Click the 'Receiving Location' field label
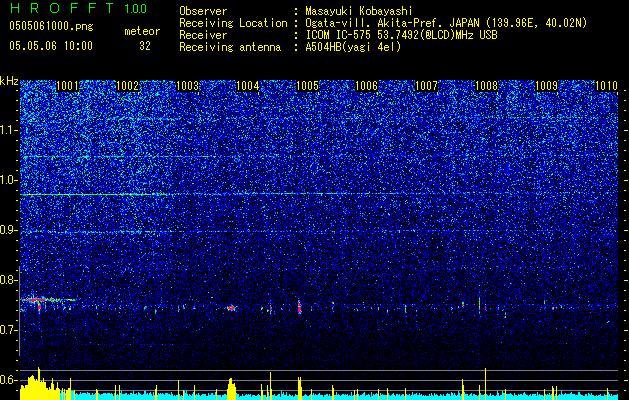The width and height of the screenshot is (629, 400). 233,23
